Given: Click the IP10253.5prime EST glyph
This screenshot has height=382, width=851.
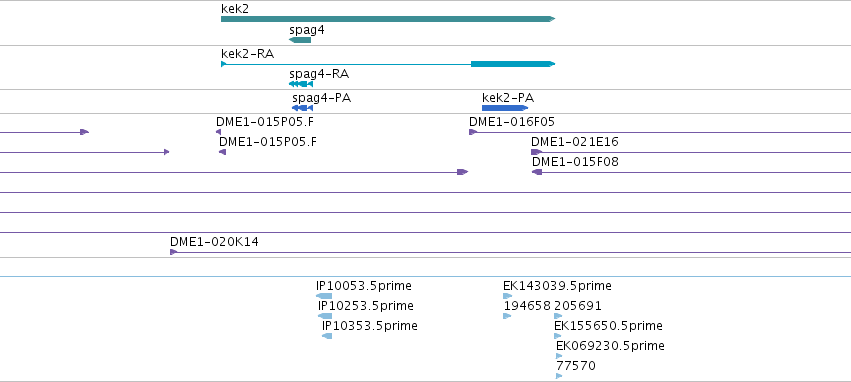Looking at the screenshot, I should coord(325,316).
